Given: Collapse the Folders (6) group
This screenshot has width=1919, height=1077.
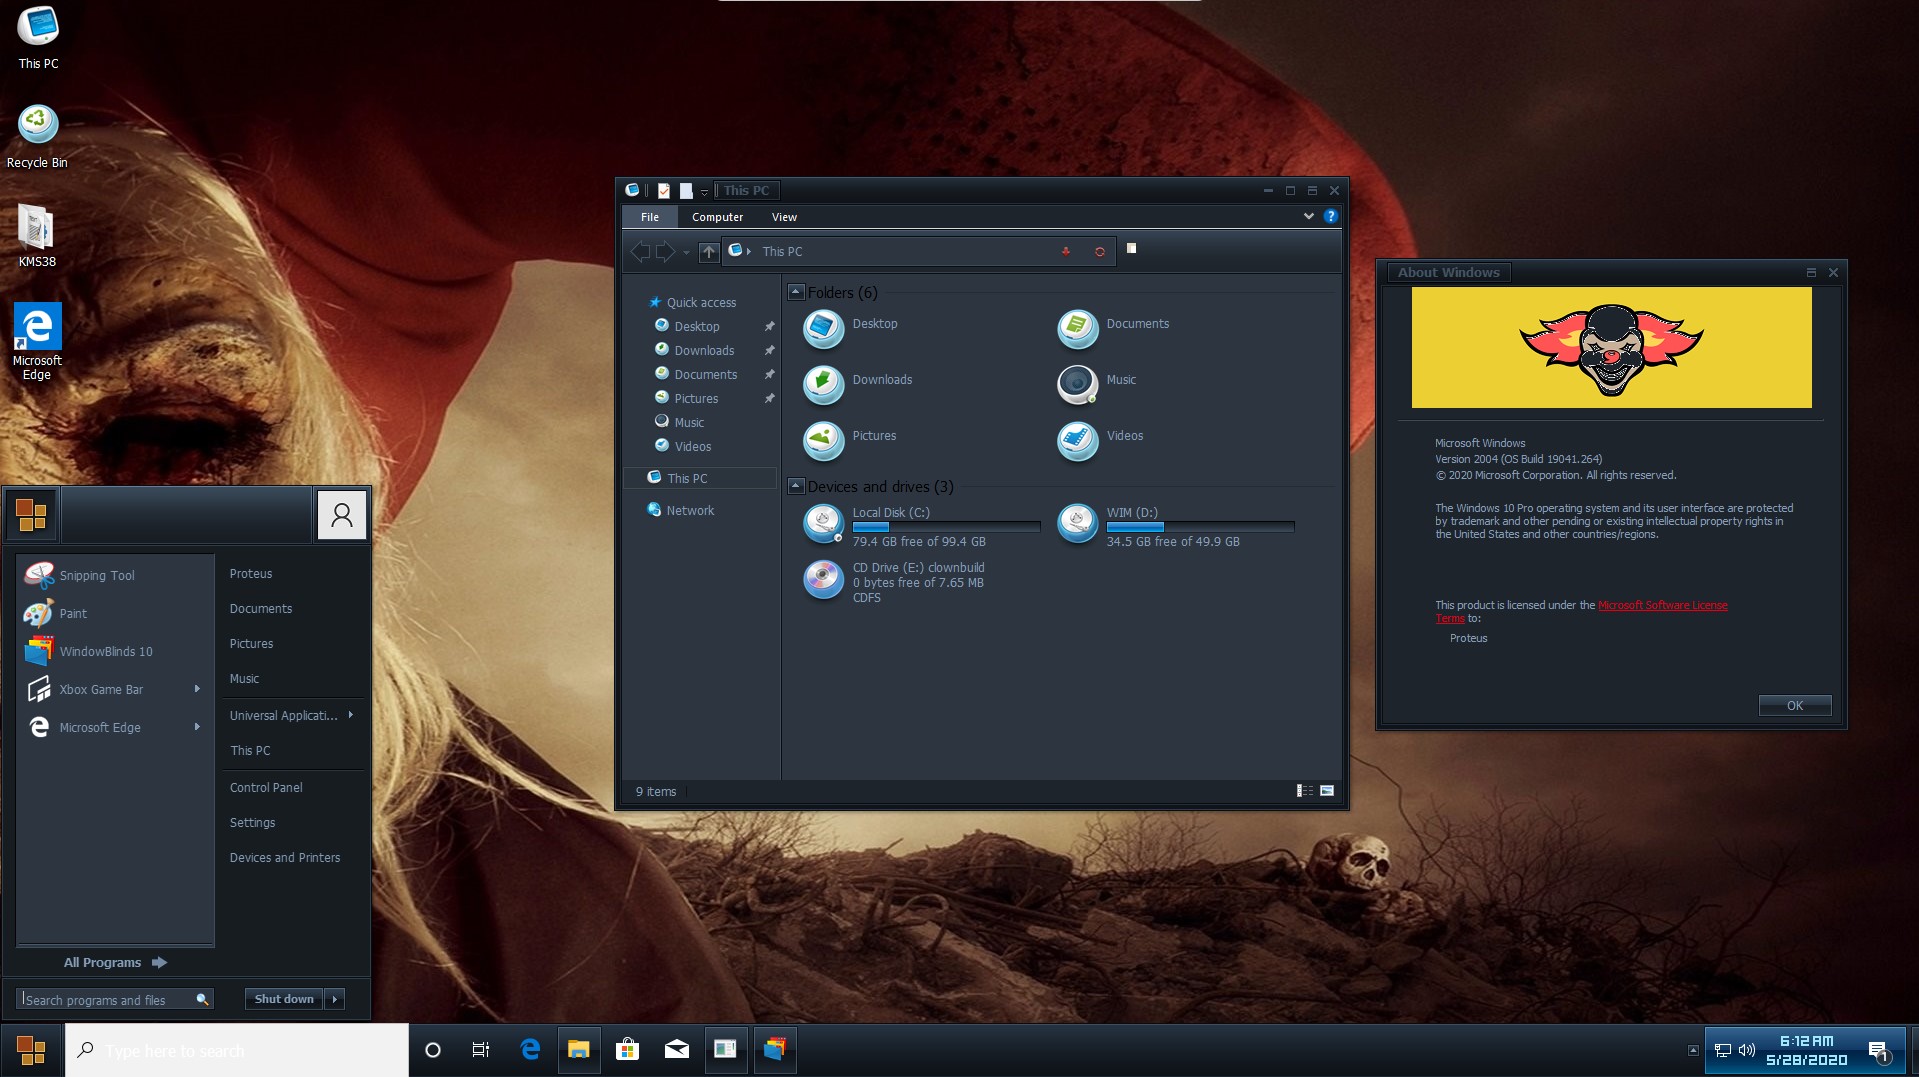Looking at the screenshot, I should (x=796, y=292).
